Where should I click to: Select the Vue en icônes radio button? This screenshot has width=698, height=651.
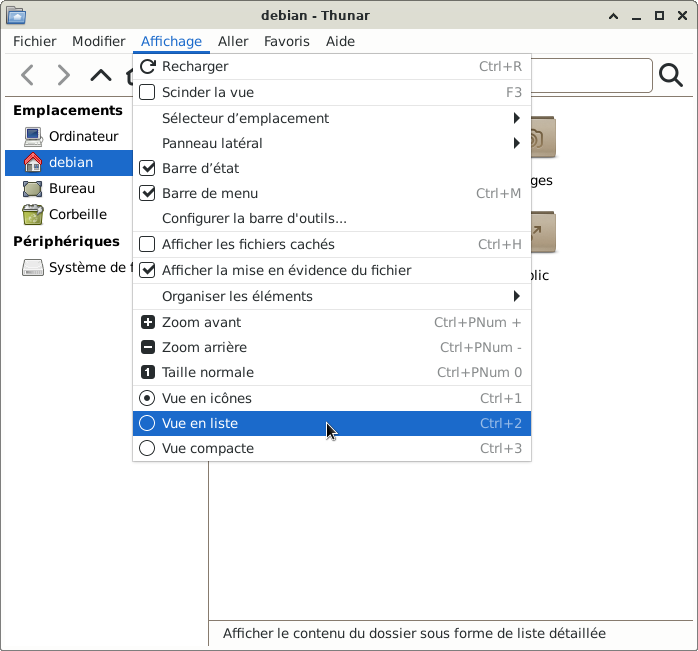[x=147, y=398]
